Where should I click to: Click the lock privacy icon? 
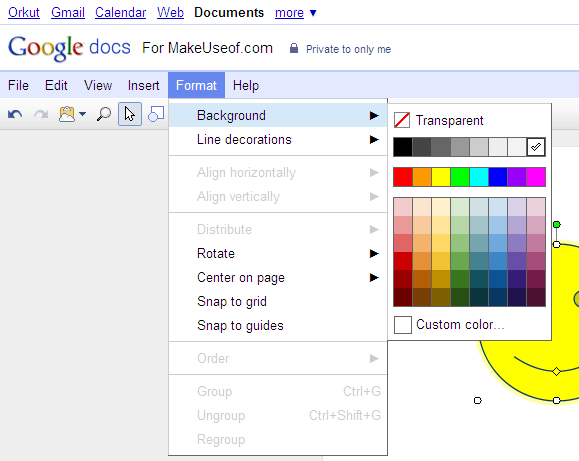[294, 48]
